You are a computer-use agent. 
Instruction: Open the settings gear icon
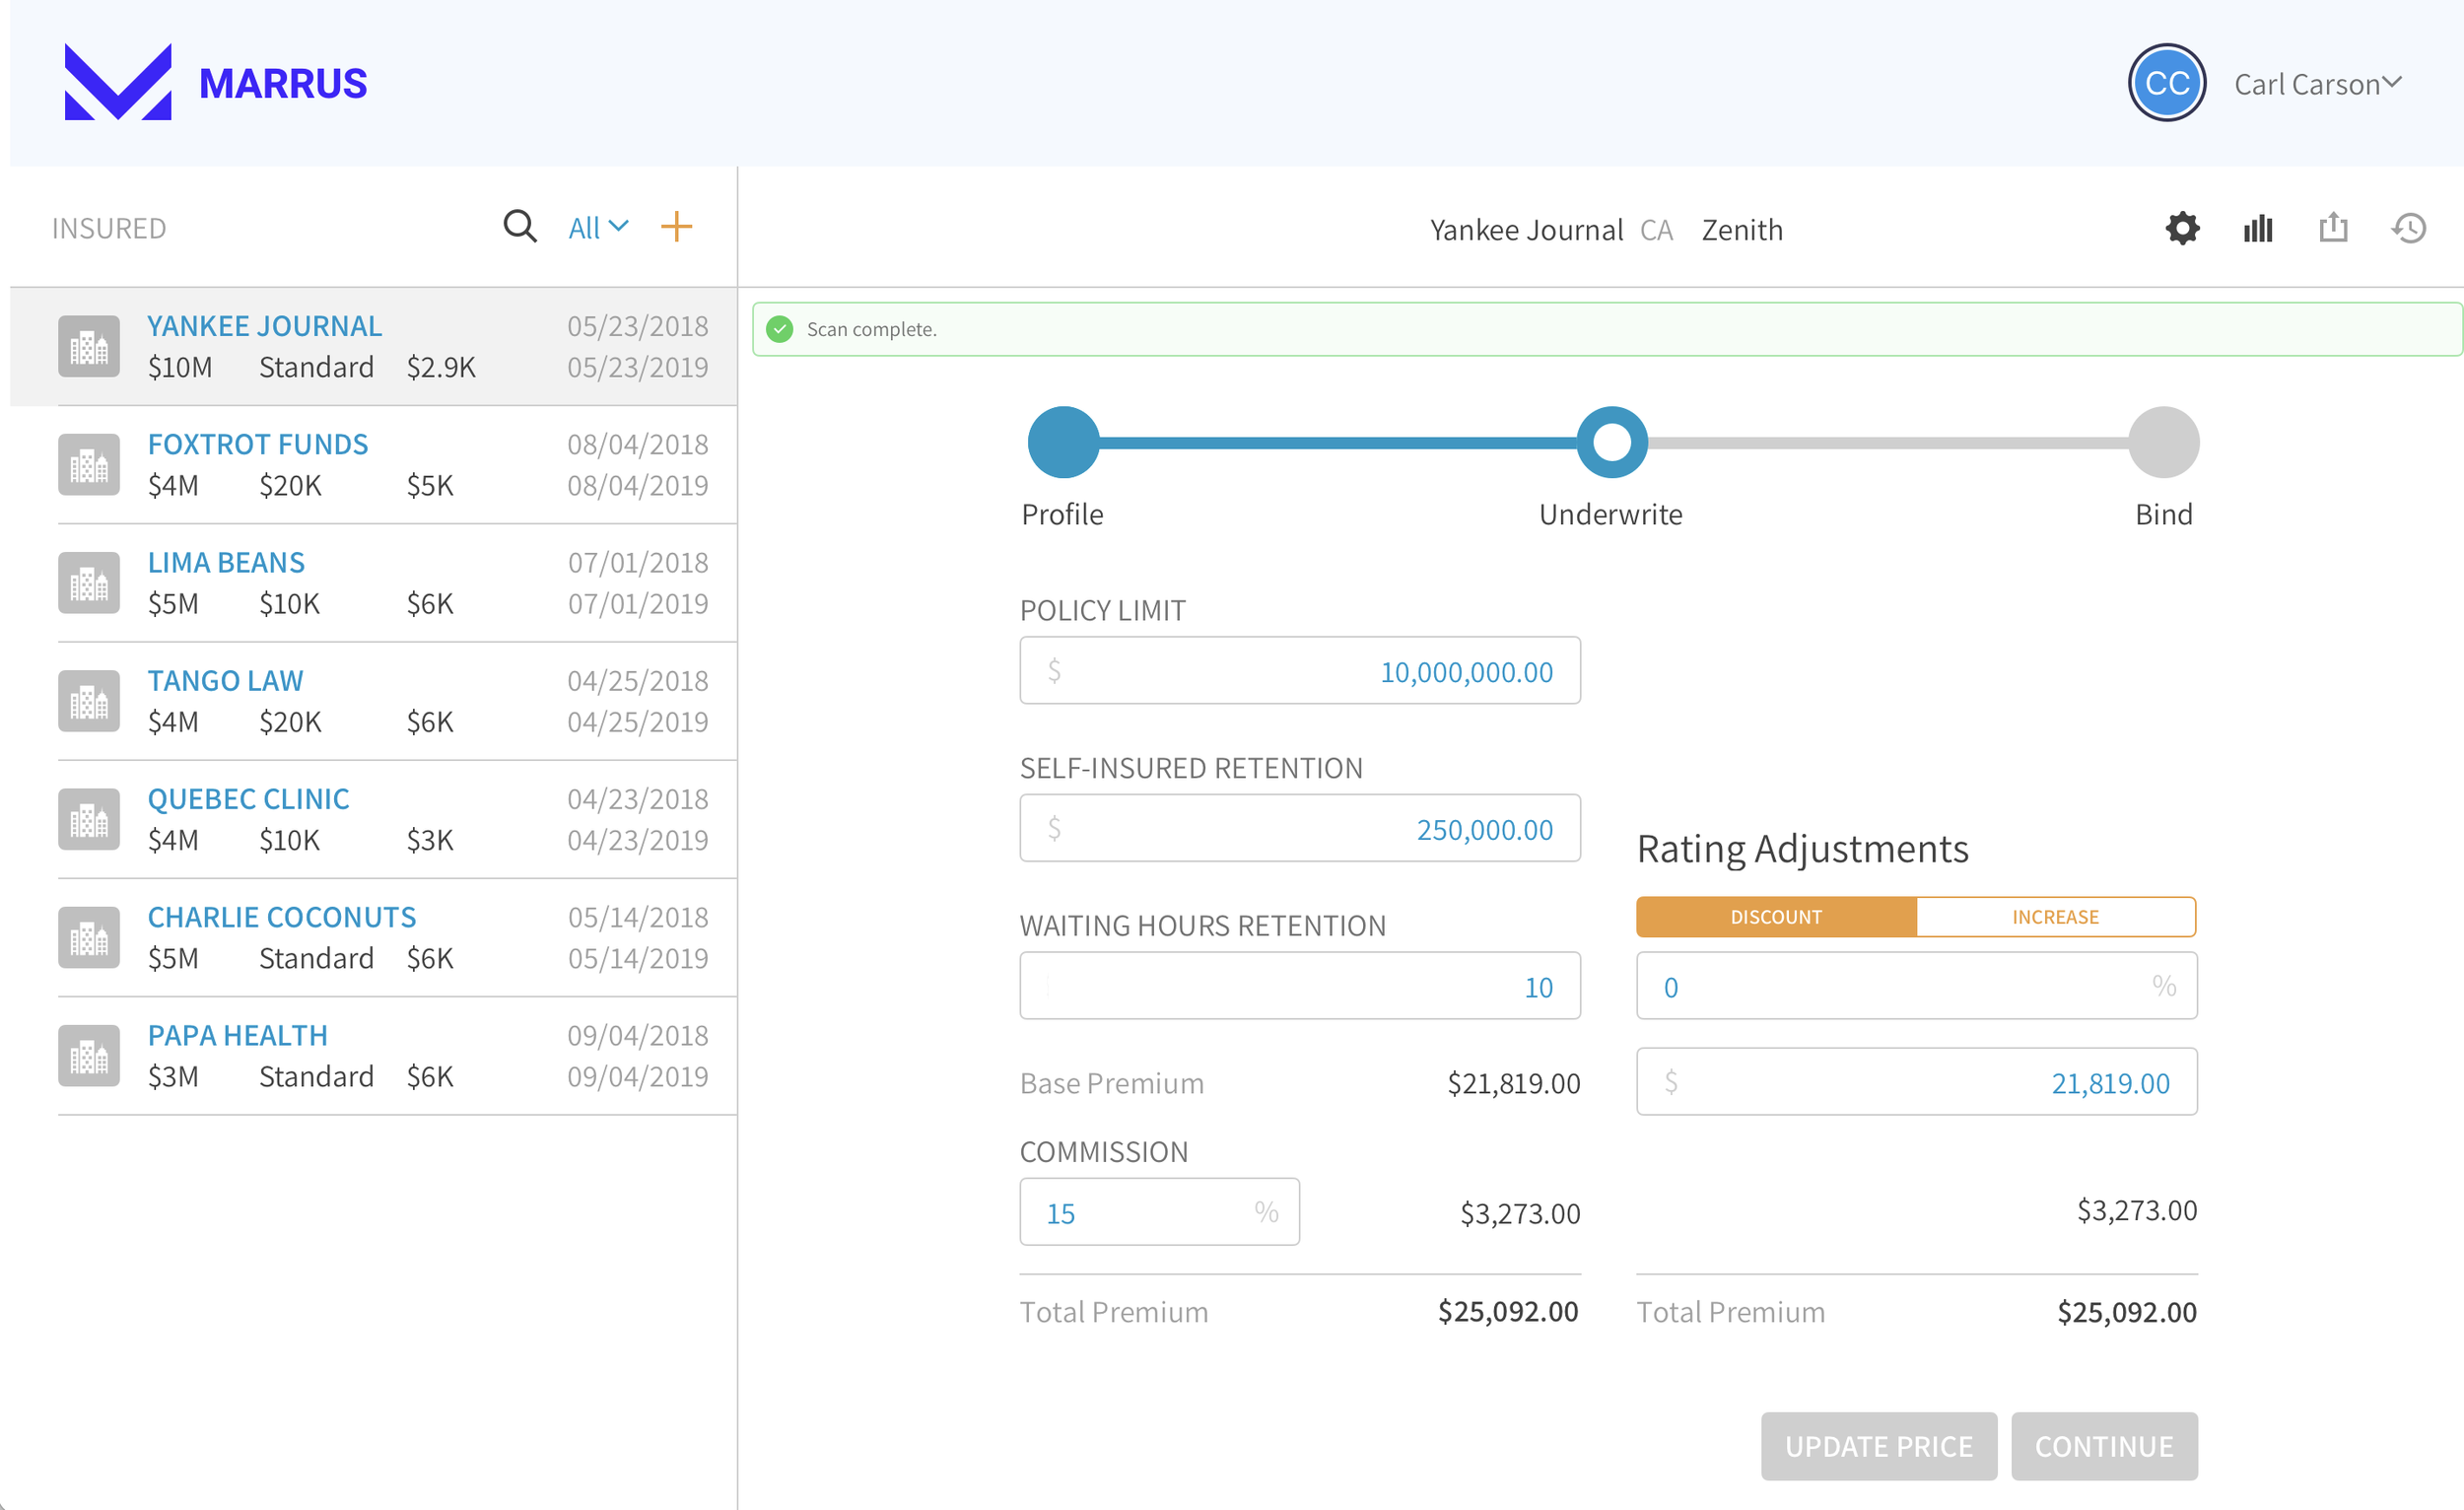2182,229
